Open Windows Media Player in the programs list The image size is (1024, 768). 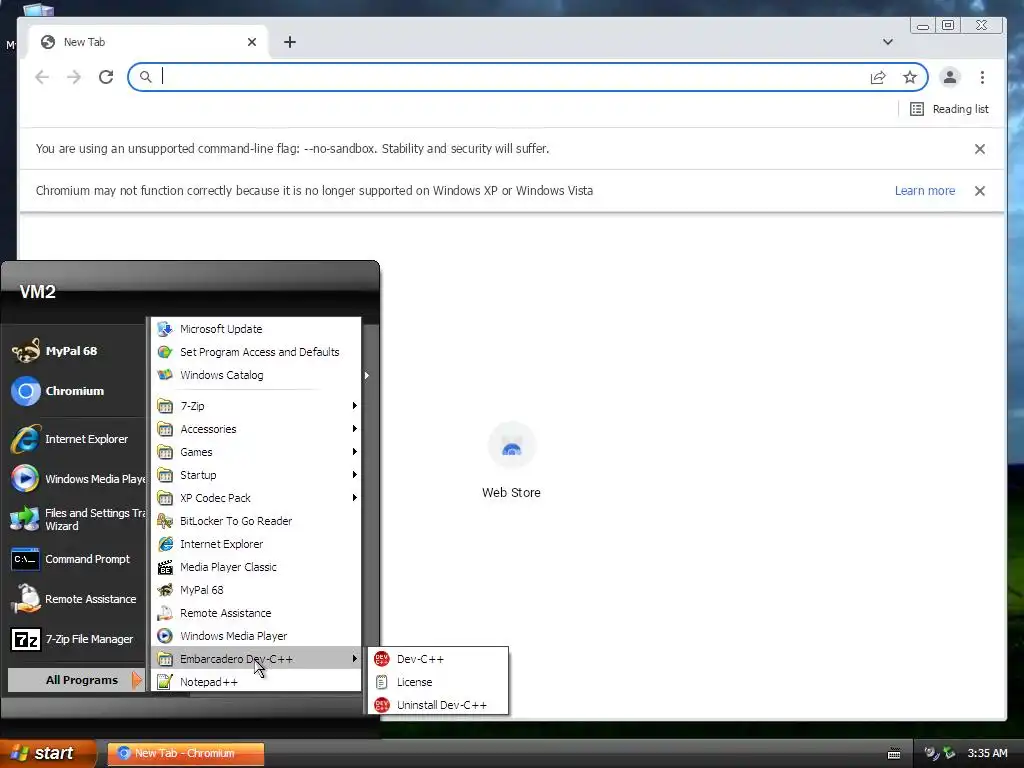[256, 635]
